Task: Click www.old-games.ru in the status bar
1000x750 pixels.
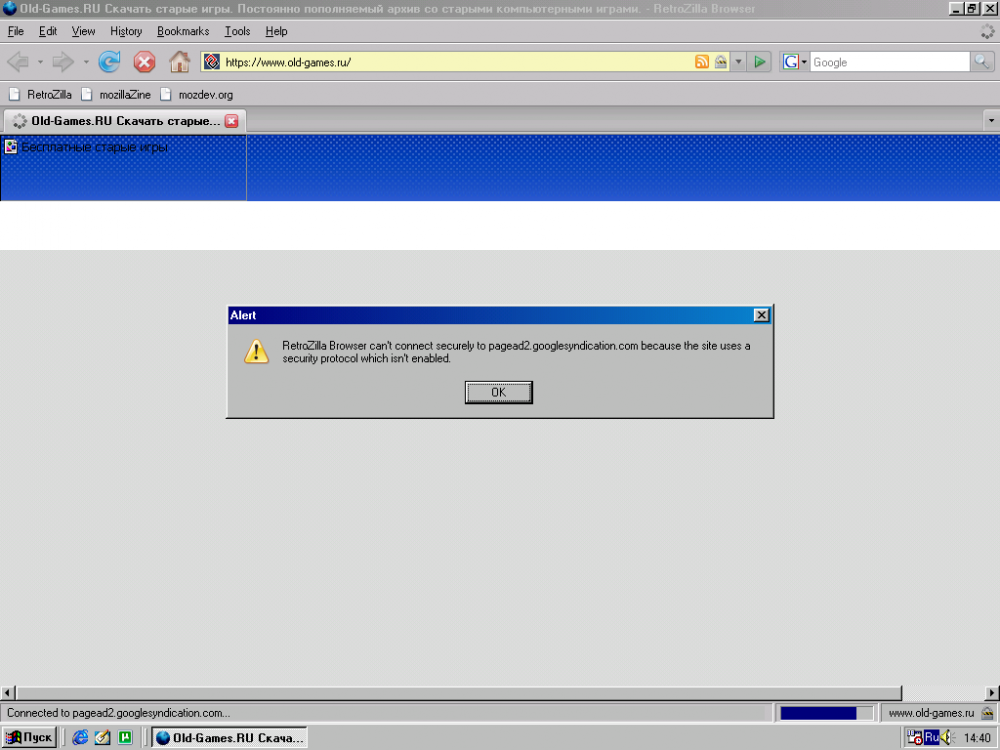Action: [931, 713]
